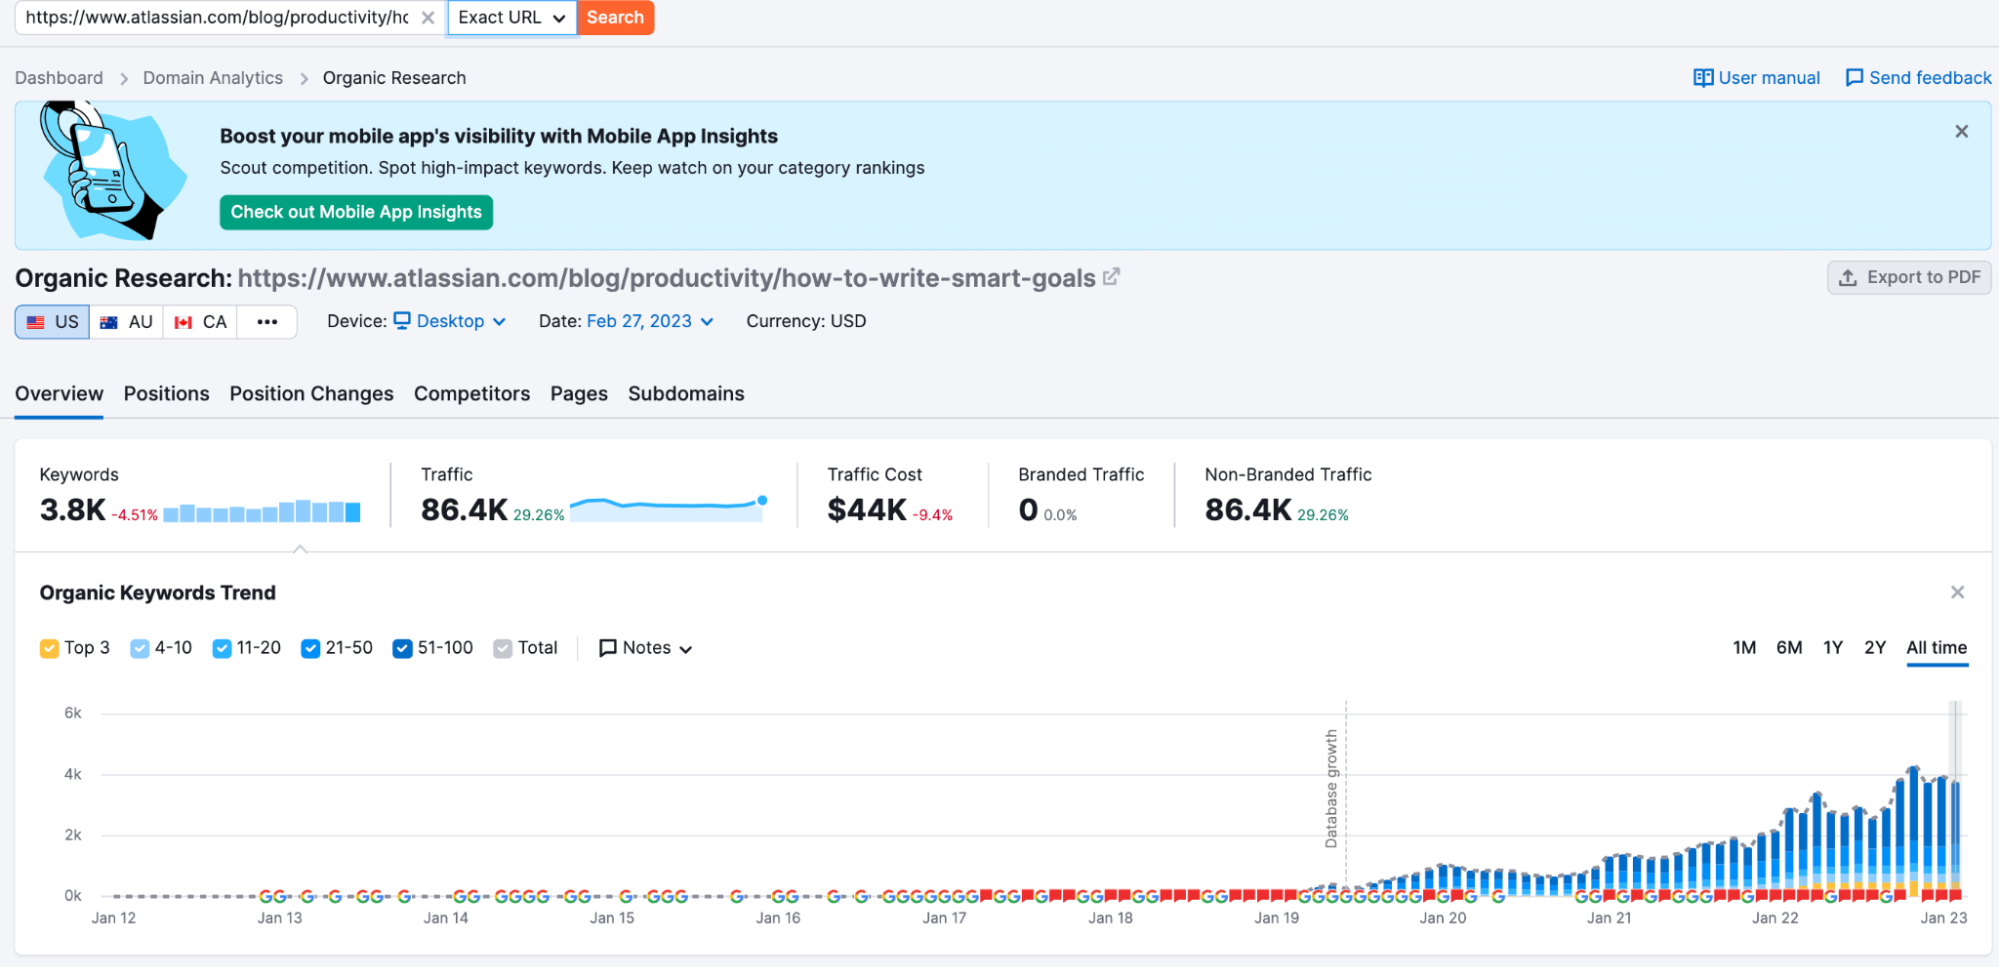This screenshot has width=1999, height=968.
Task: Clear the URL search field
Action: point(428,18)
